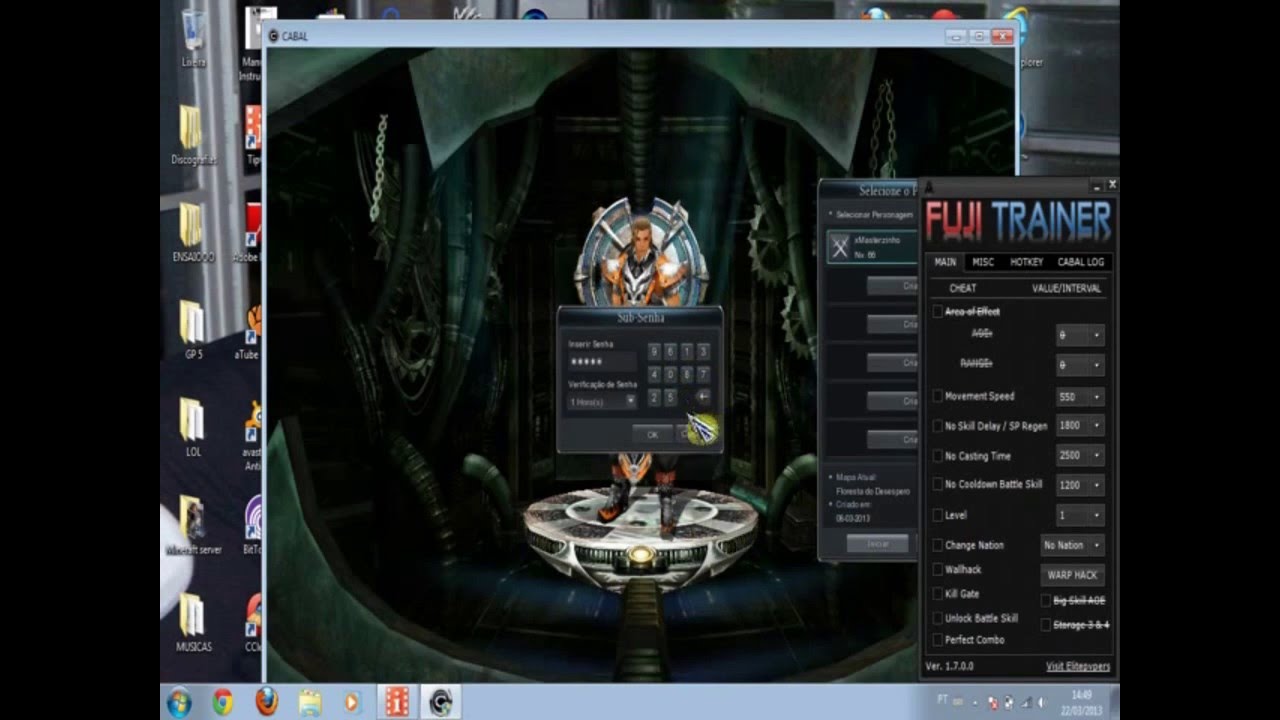1280x720 pixels.
Task: Follow the Visit Elitepvpers link
Action: pyautogui.click(x=1078, y=666)
